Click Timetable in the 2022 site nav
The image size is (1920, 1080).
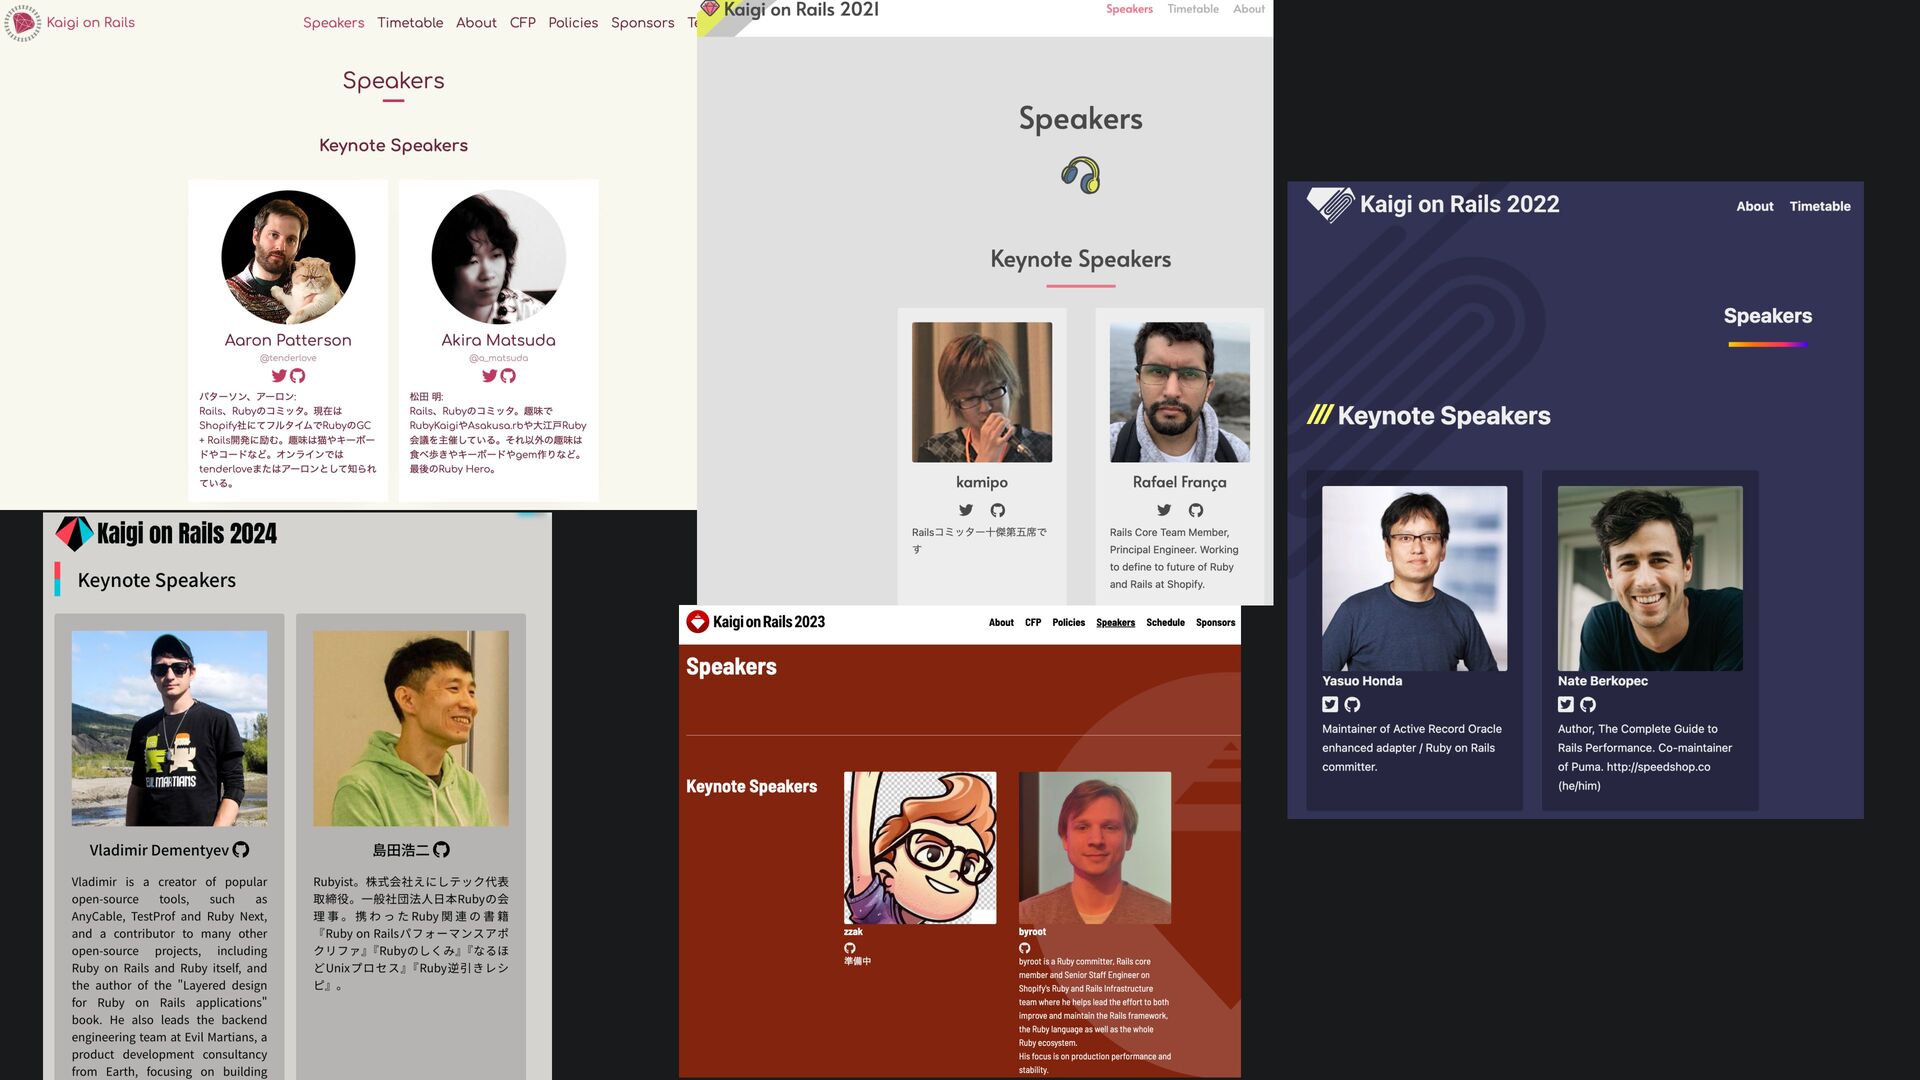click(x=1820, y=206)
